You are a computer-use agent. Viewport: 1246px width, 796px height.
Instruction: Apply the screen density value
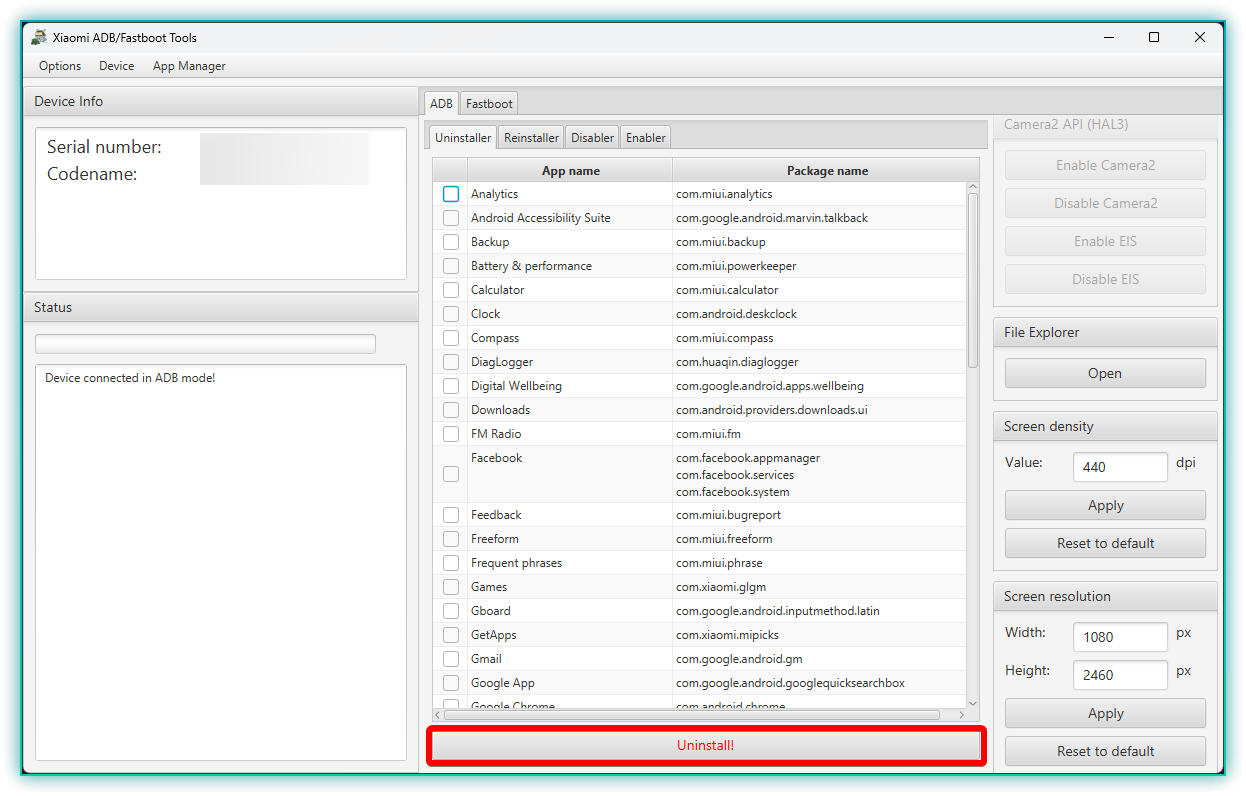1105,505
